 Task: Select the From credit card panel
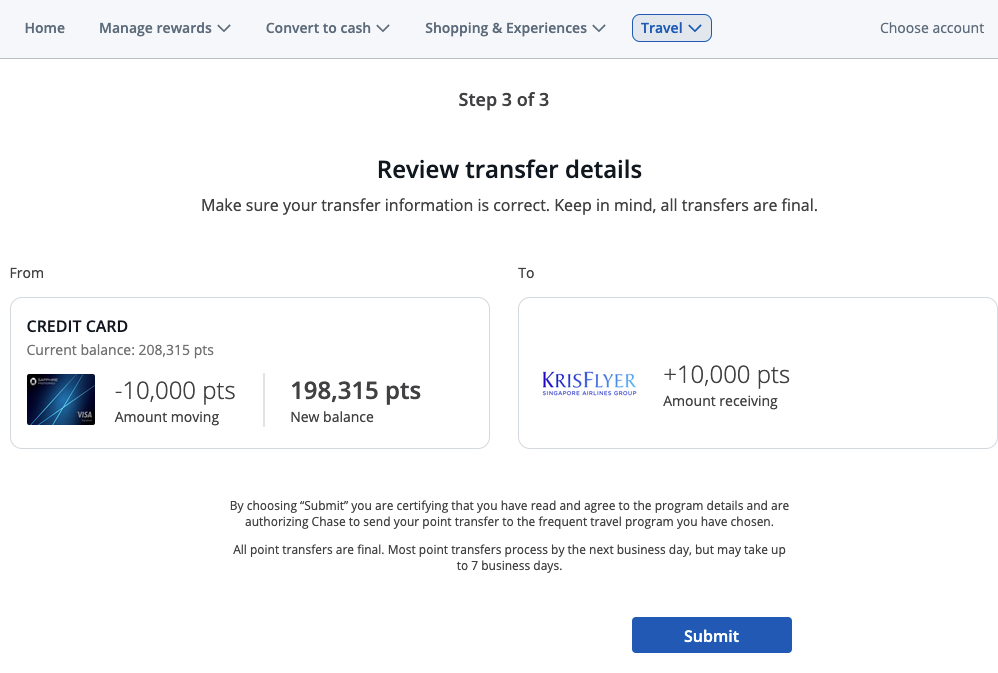pos(249,372)
